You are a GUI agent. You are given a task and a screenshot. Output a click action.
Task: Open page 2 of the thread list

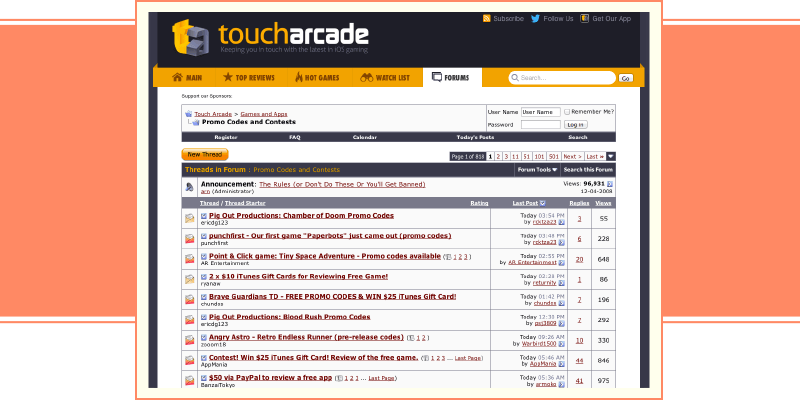pyautogui.click(x=498, y=157)
